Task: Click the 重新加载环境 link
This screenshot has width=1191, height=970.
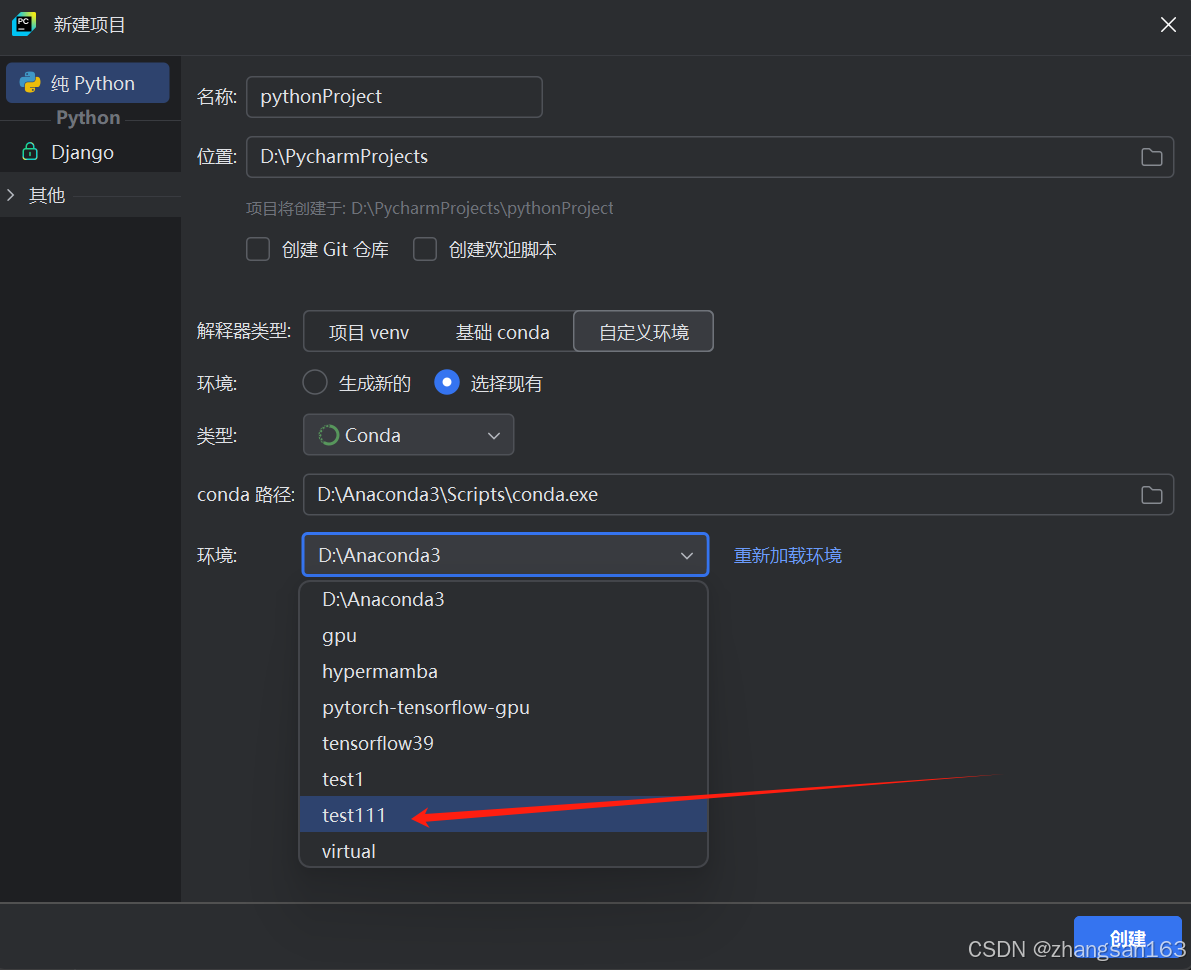Action: [x=787, y=555]
